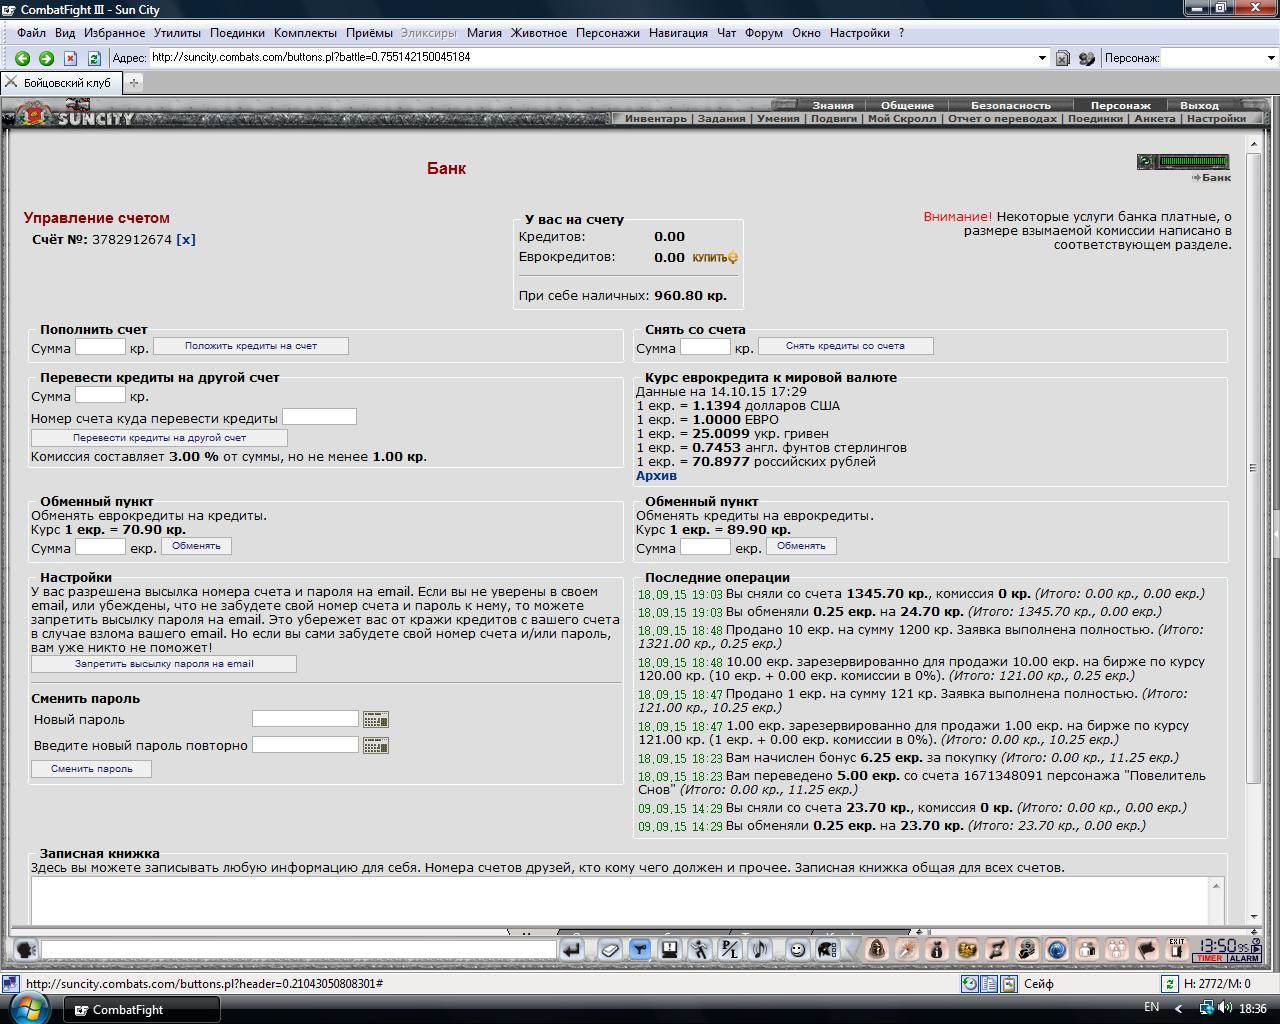
Task: Switch to the Безопасность top tab
Action: pos(1011,105)
